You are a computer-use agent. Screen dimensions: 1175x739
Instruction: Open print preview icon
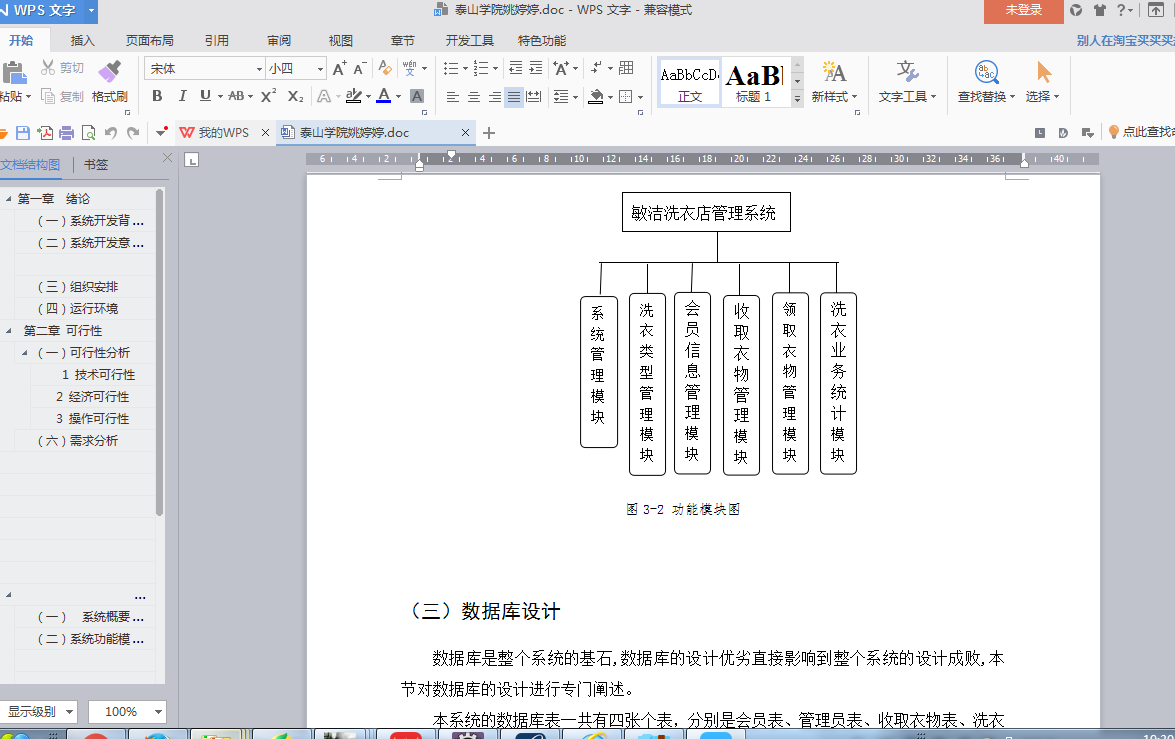point(88,133)
